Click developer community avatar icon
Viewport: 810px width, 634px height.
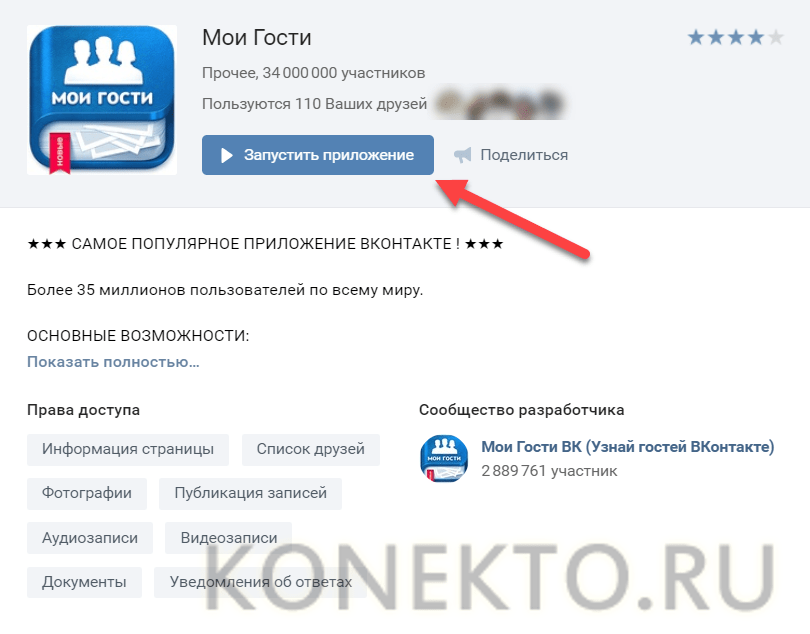[444, 458]
